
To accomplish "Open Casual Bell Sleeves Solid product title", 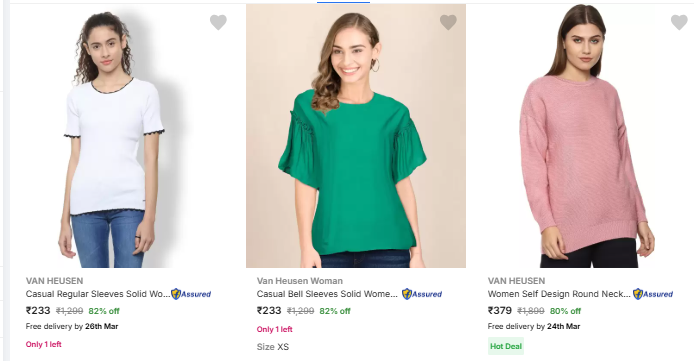I will (327, 294).
